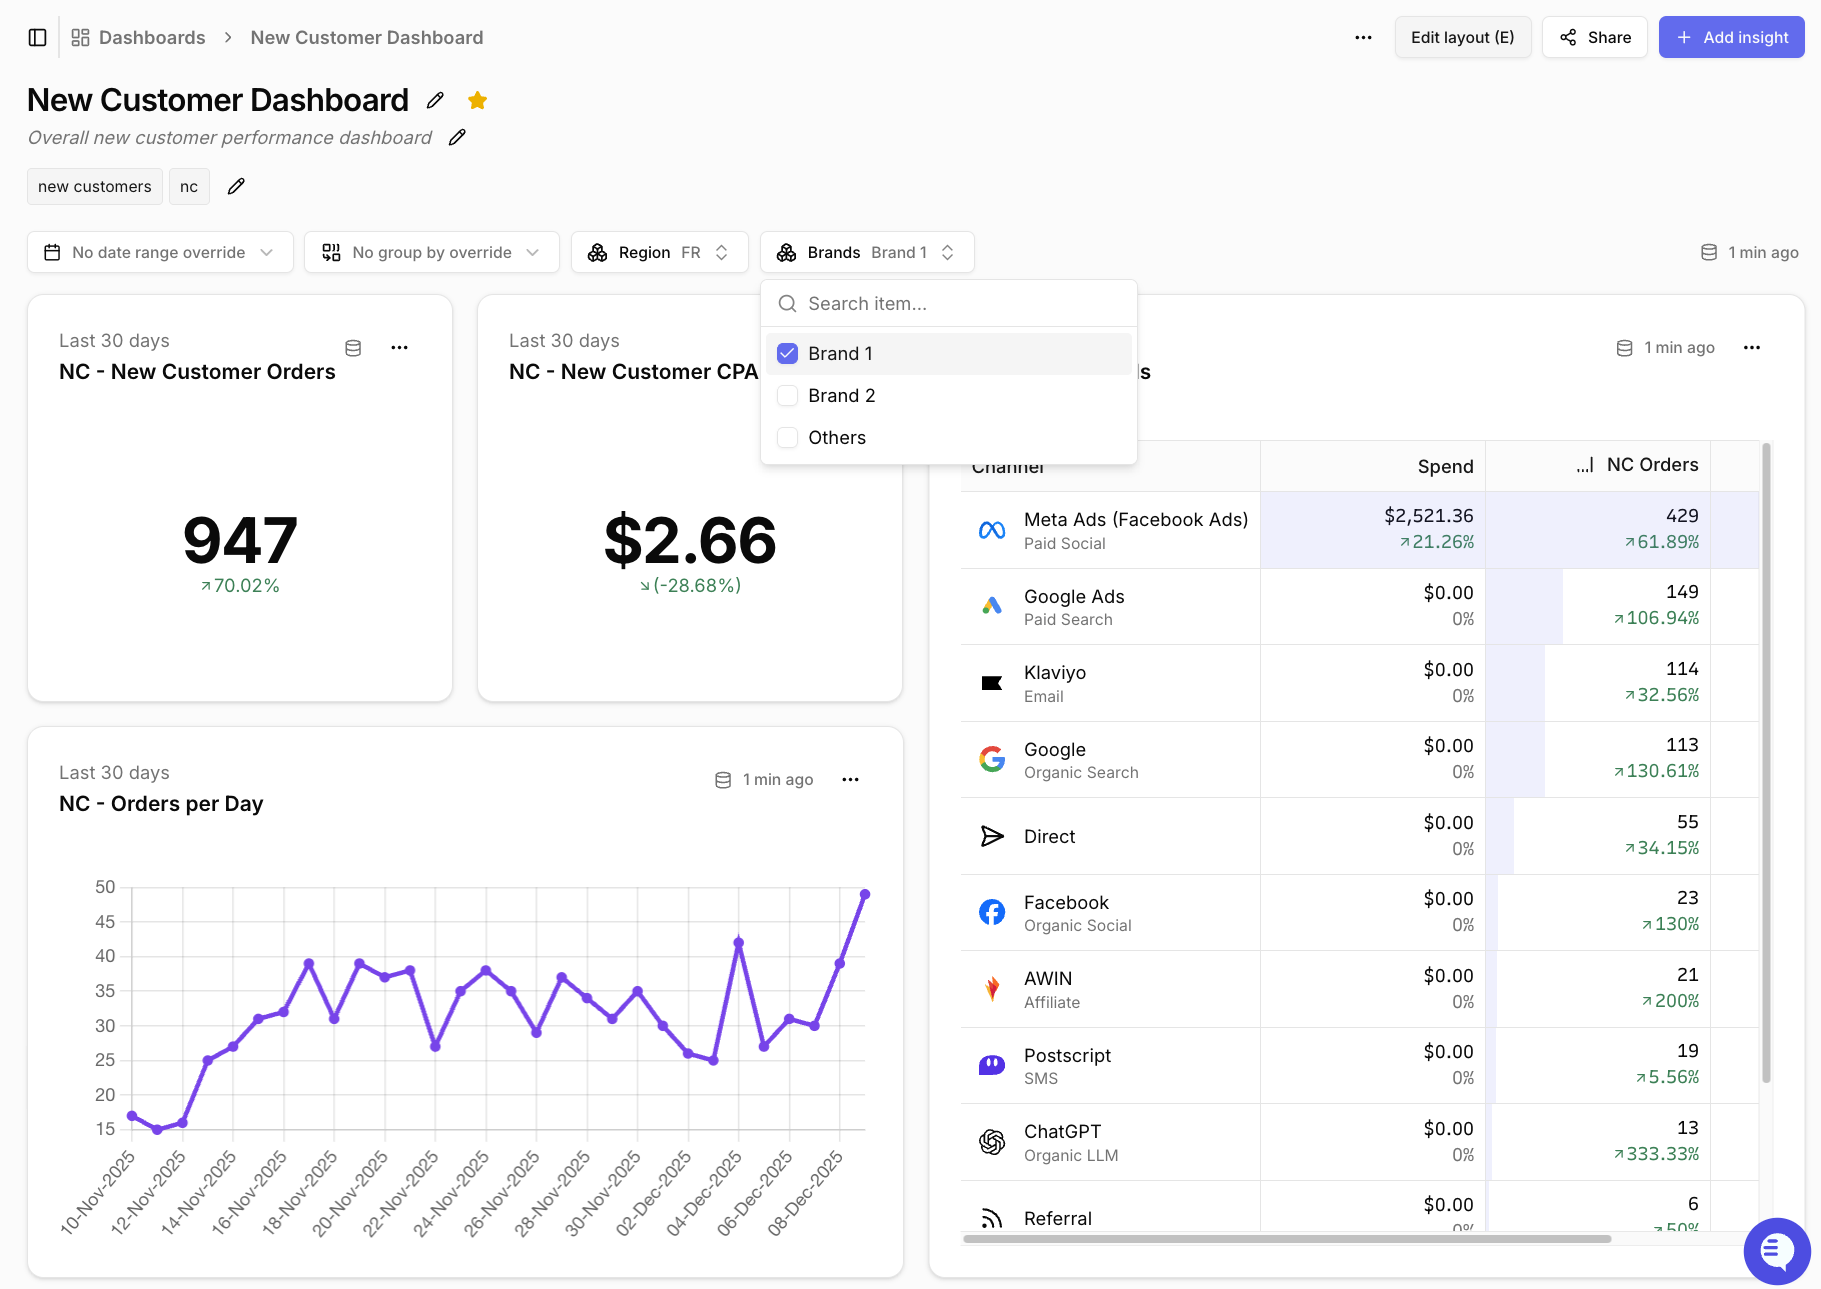This screenshot has width=1821, height=1289.
Task: Click the 947 new customer orders value
Action: pos(240,540)
